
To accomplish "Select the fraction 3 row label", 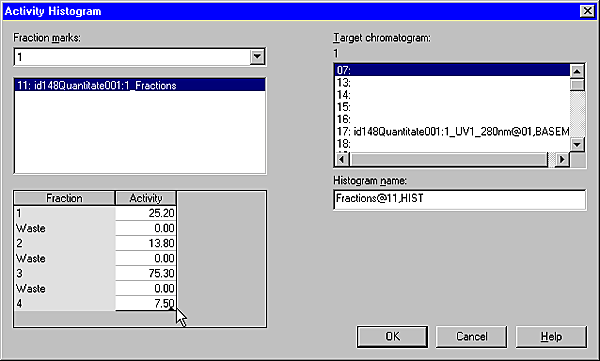I will [65, 273].
